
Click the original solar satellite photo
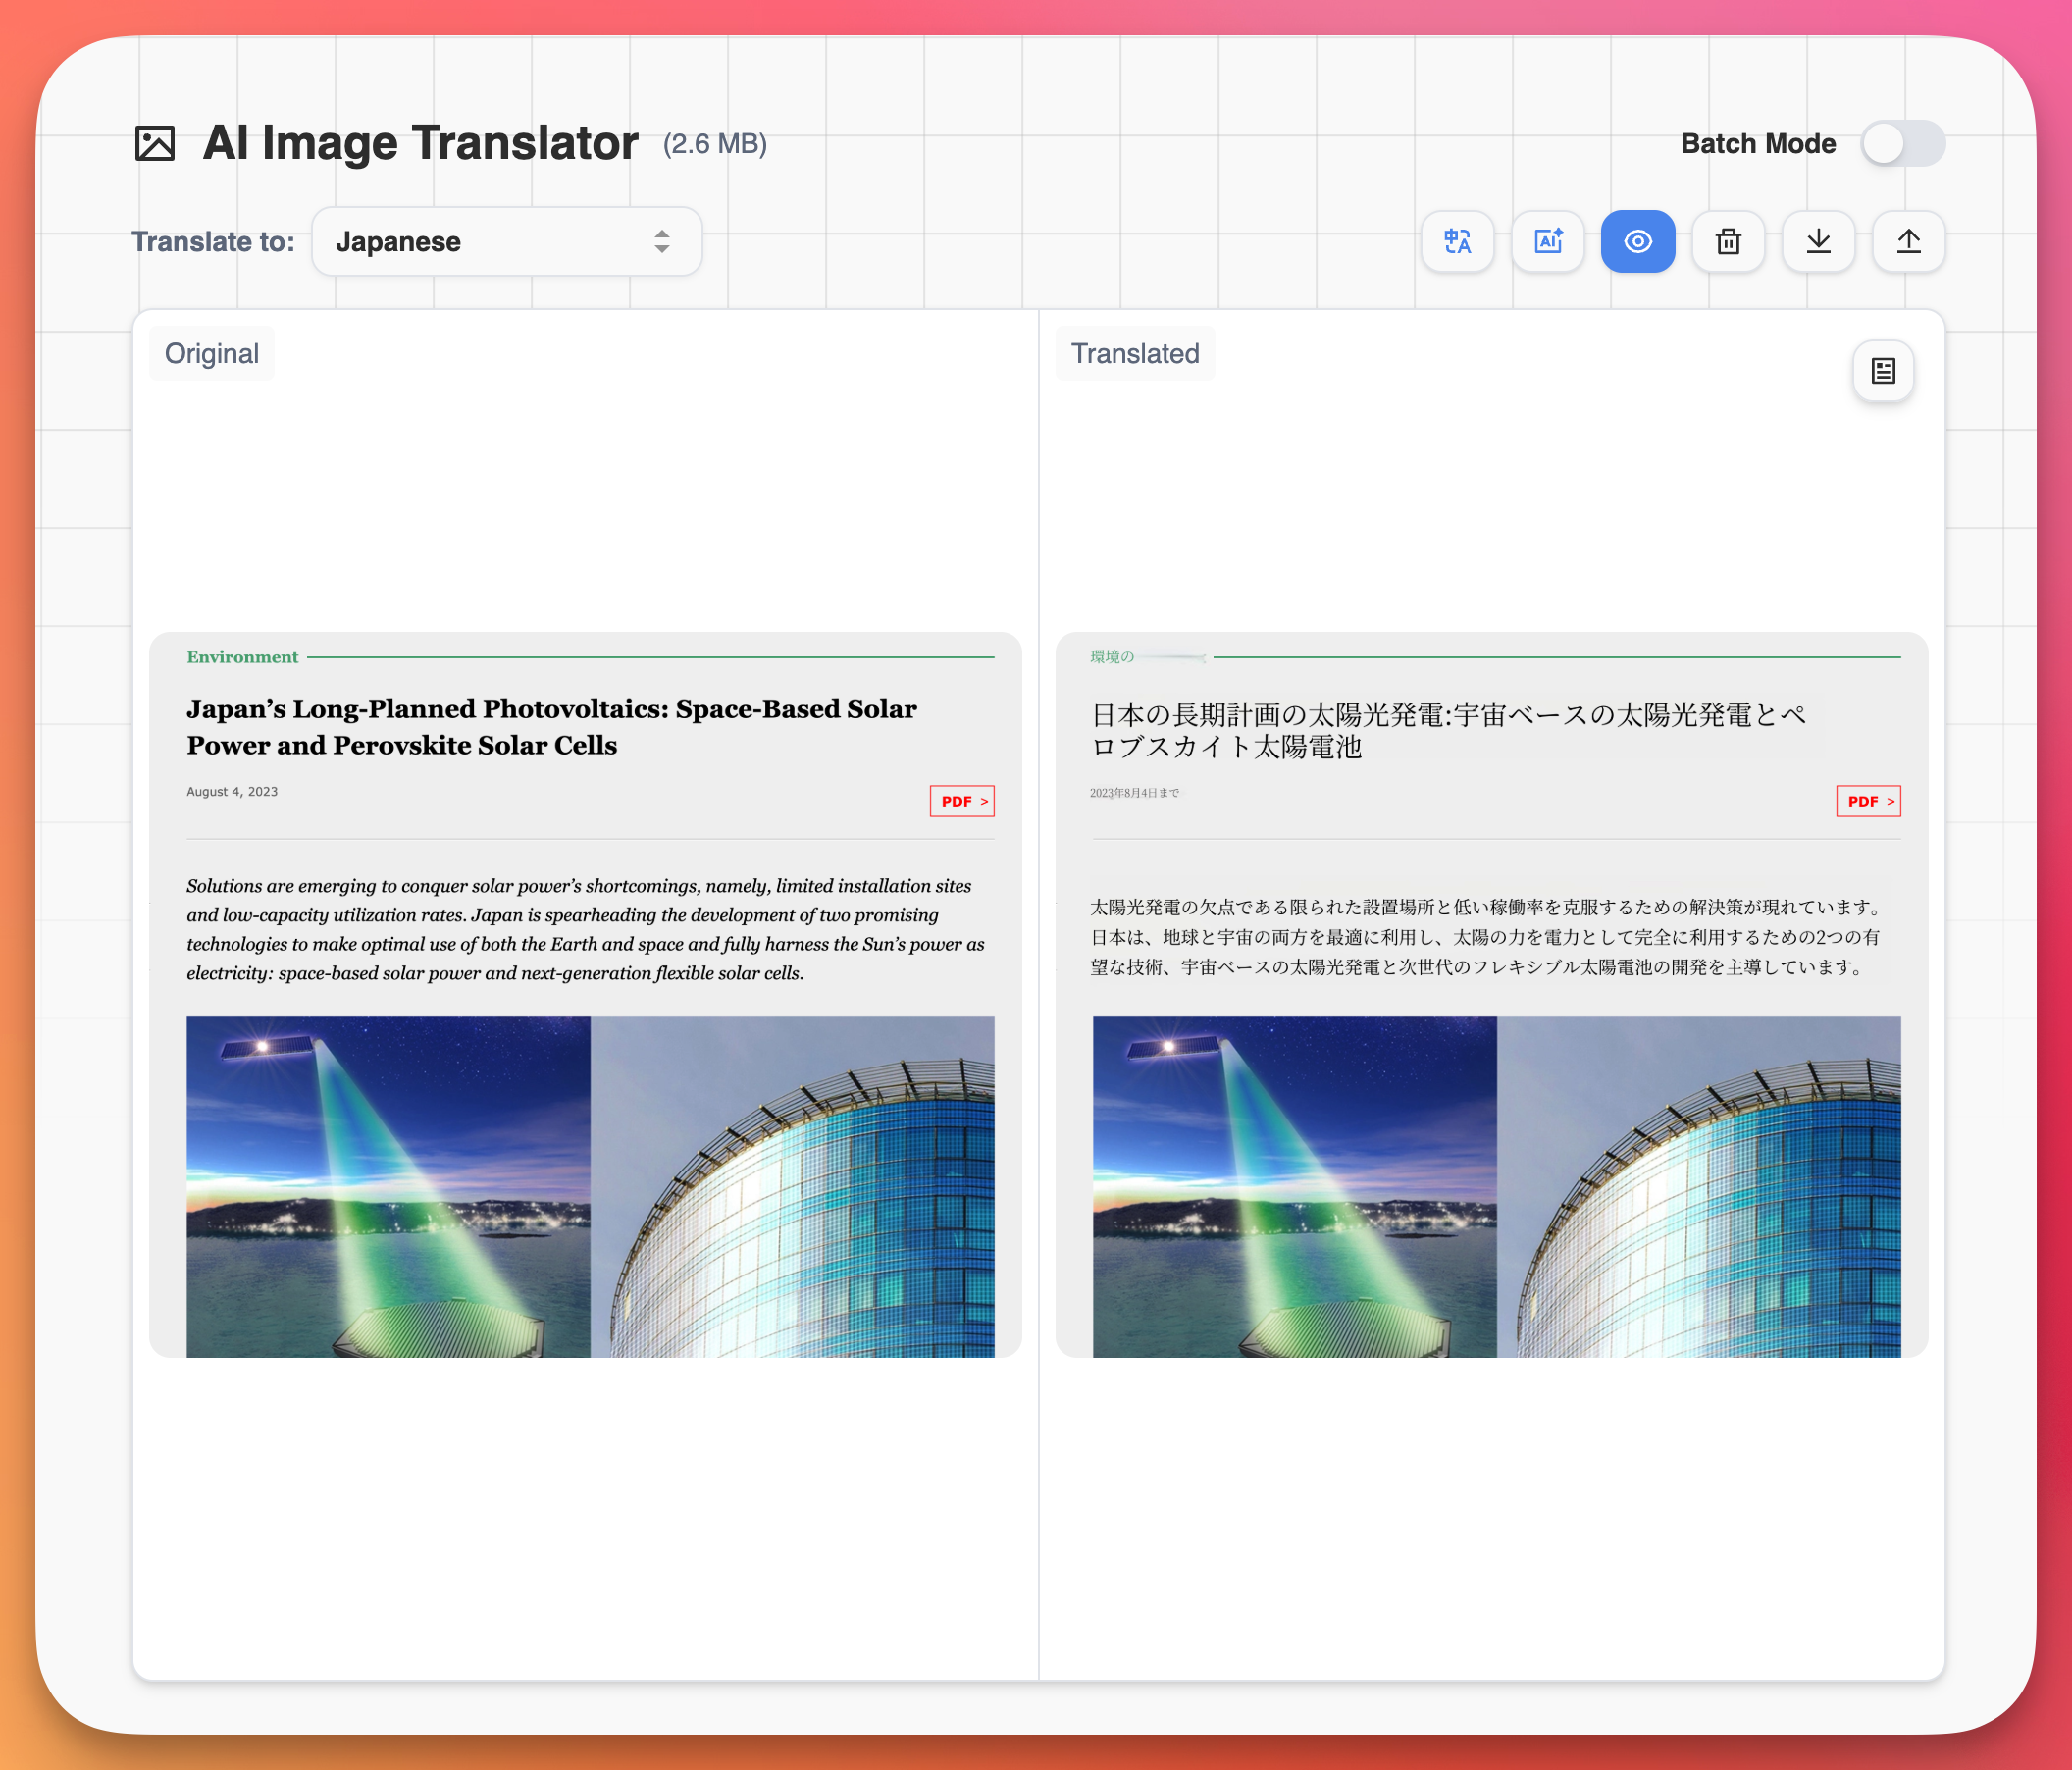(x=388, y=1185)
